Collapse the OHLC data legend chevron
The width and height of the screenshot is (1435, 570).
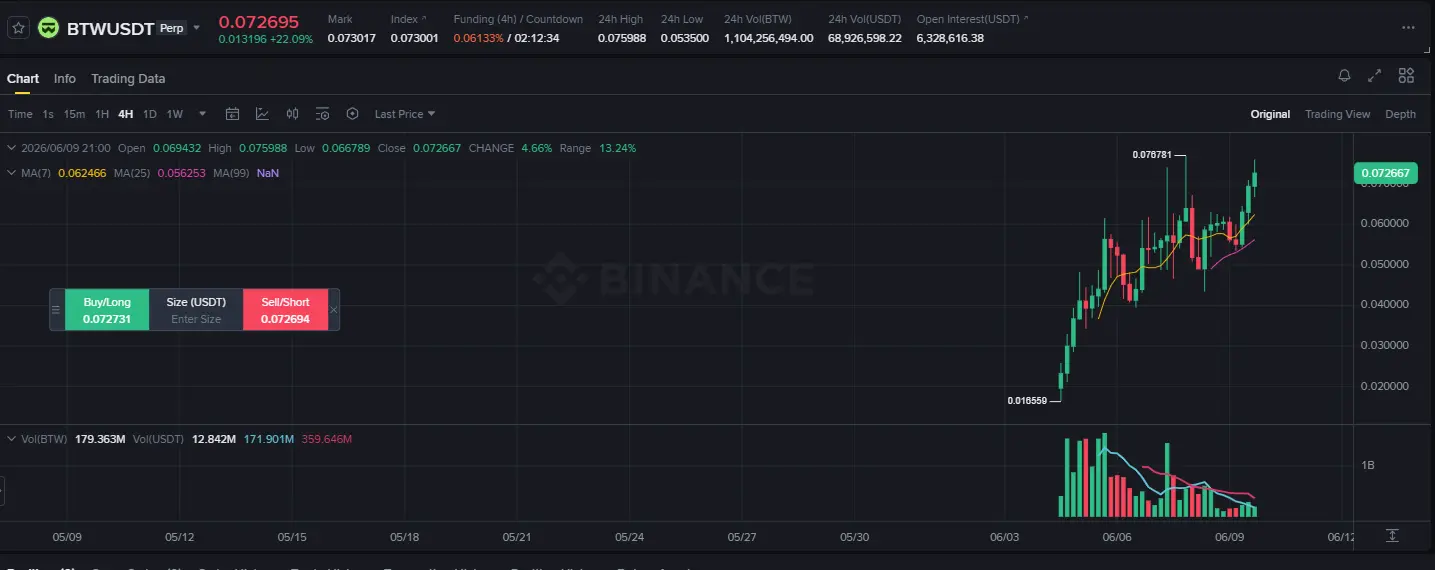(x=12, y=148)
